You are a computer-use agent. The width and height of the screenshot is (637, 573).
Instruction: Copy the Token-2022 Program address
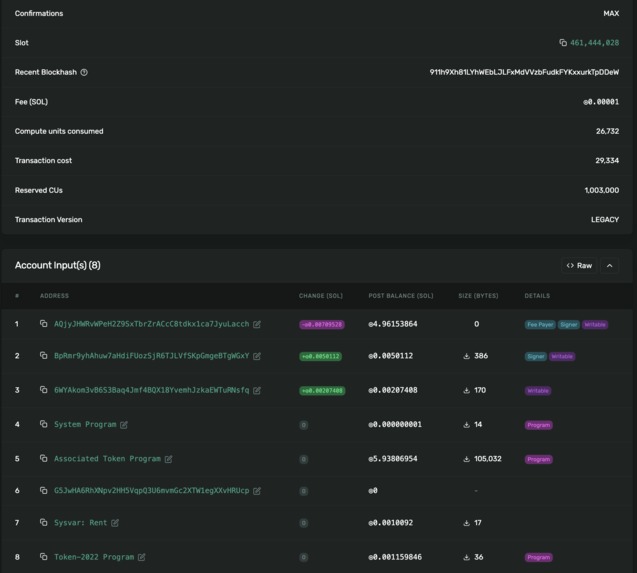tap(43, 557)
